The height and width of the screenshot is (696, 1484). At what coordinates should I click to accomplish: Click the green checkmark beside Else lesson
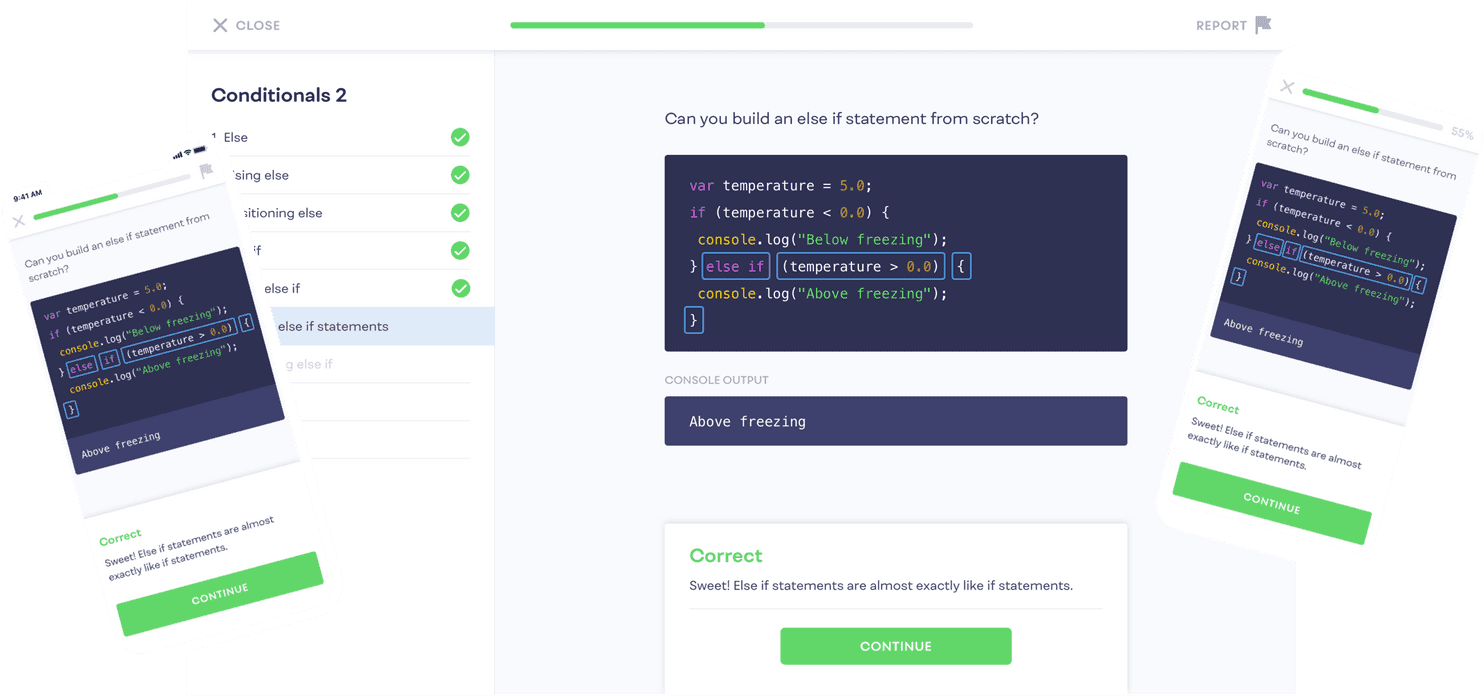(460, 137)
